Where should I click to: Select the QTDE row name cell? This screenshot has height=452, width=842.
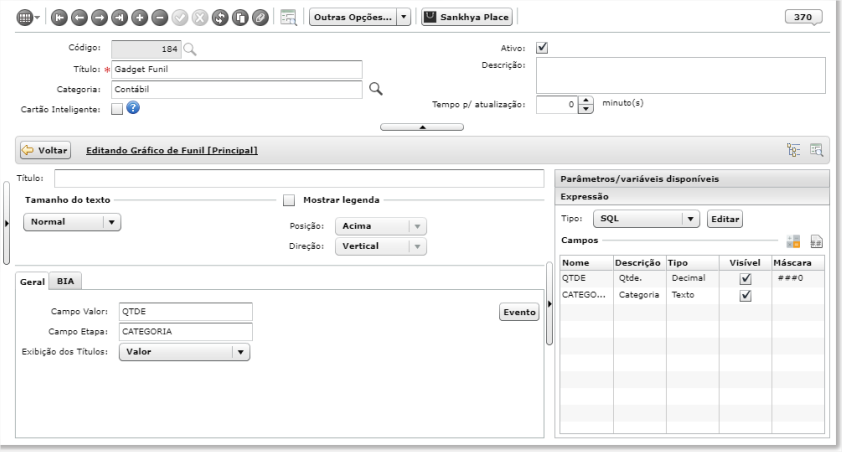click(x=586, y=278)
